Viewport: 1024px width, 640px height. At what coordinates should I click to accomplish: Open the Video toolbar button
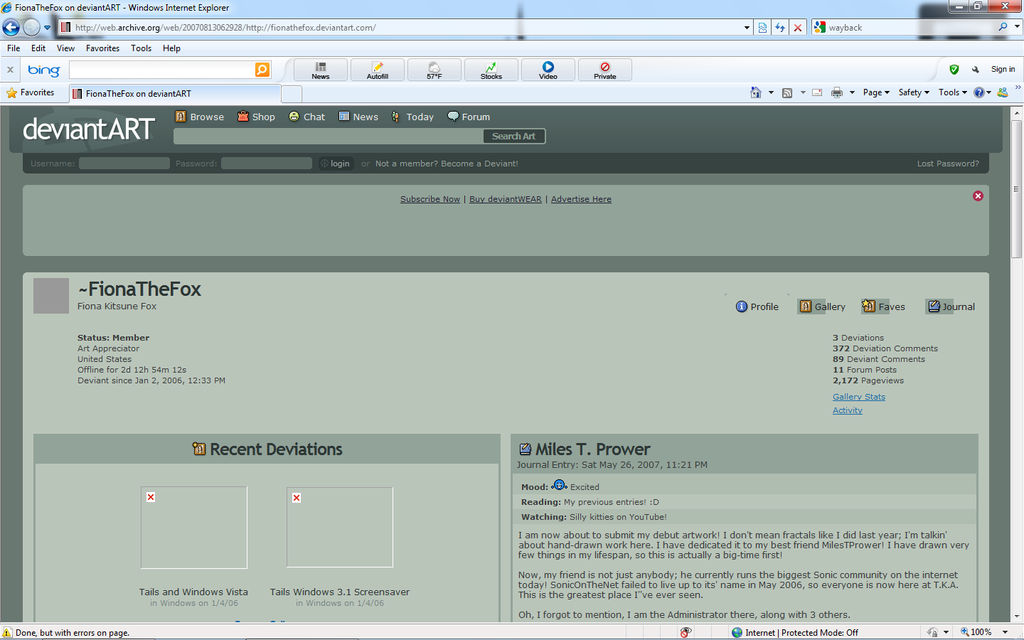(548, 70)
